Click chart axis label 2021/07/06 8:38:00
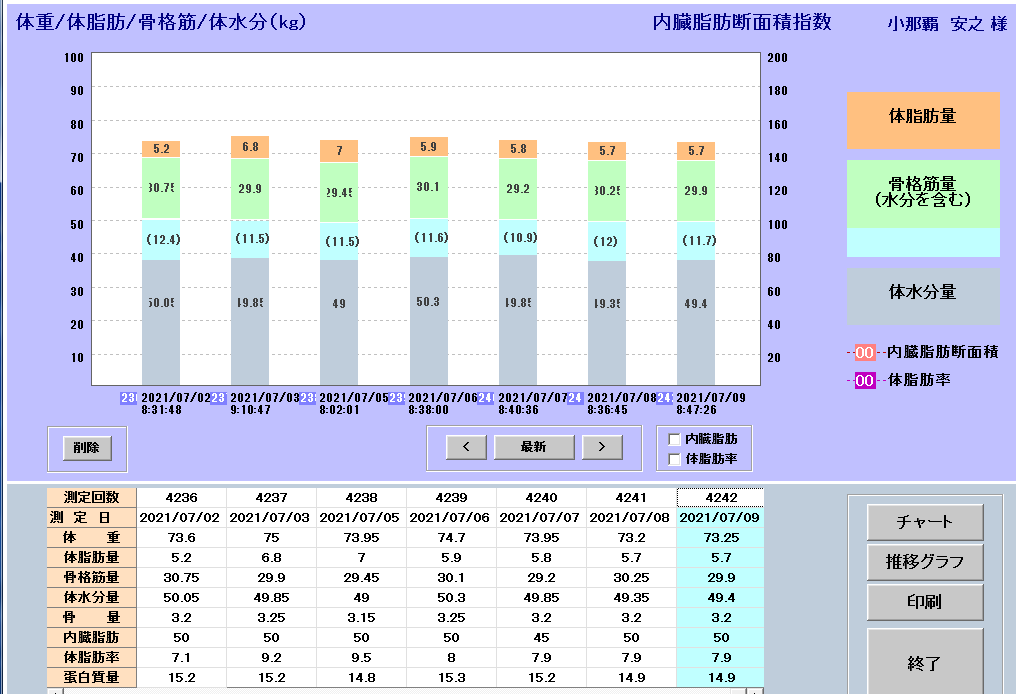The height and width of the screenshot is (694, 1017). pyautogui.click(x=443, y=403)
